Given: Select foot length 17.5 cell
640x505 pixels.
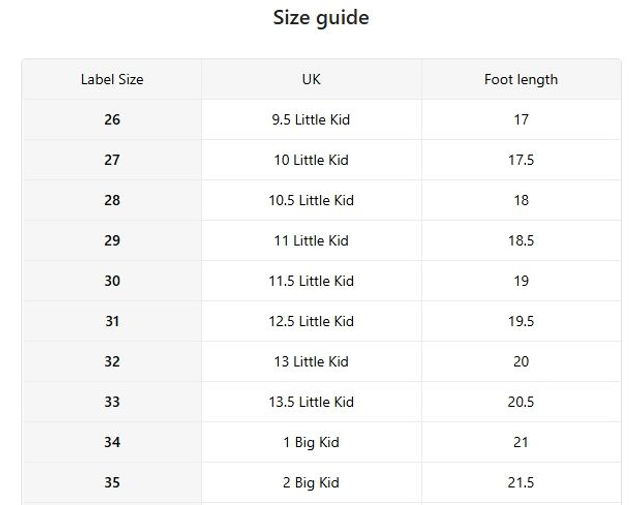Looking at the screenshot, I should tap(521, 160).
